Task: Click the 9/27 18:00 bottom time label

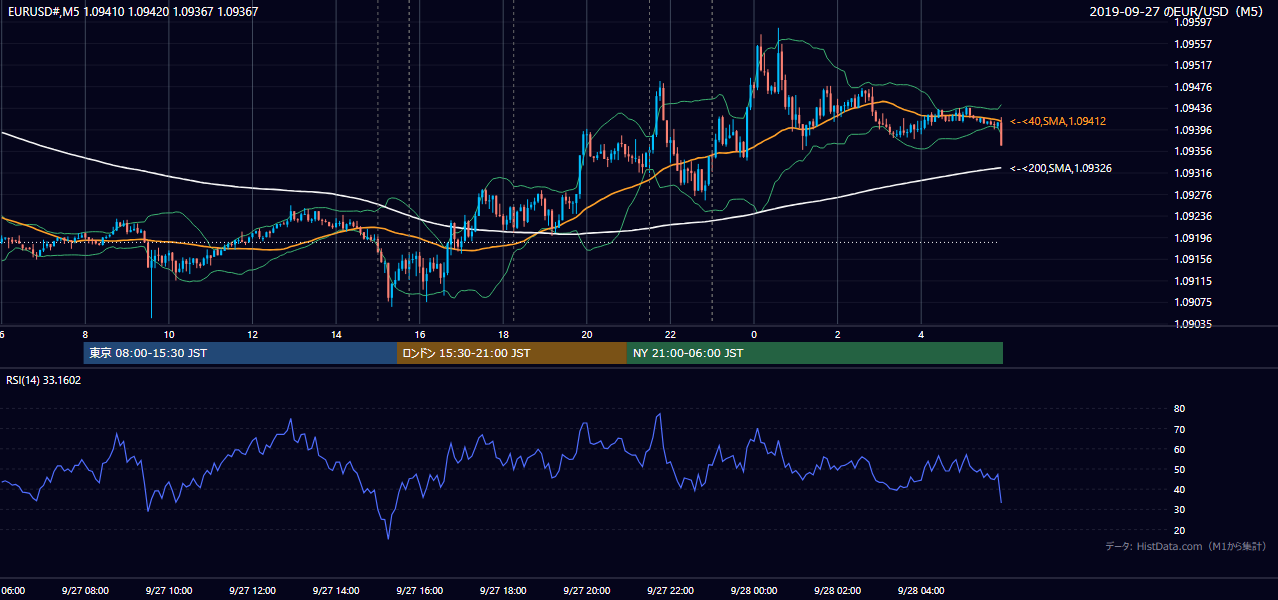Action: click(502, 590)
